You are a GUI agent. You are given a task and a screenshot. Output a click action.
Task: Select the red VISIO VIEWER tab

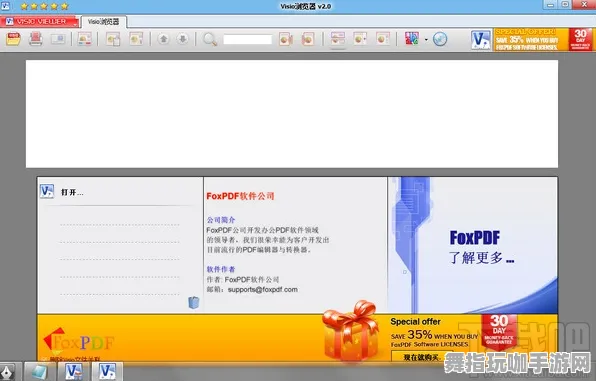click(40, 22)
